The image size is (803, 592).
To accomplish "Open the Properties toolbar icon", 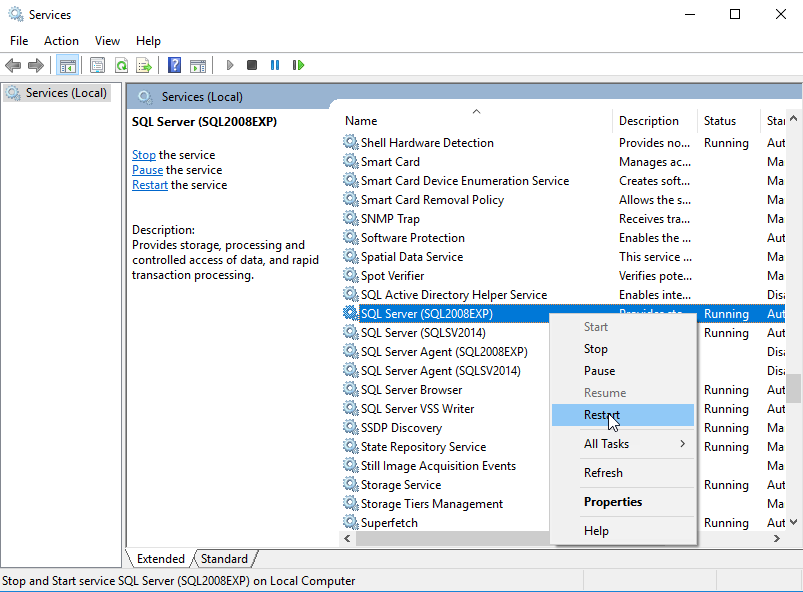I will [x=97, y=65].
